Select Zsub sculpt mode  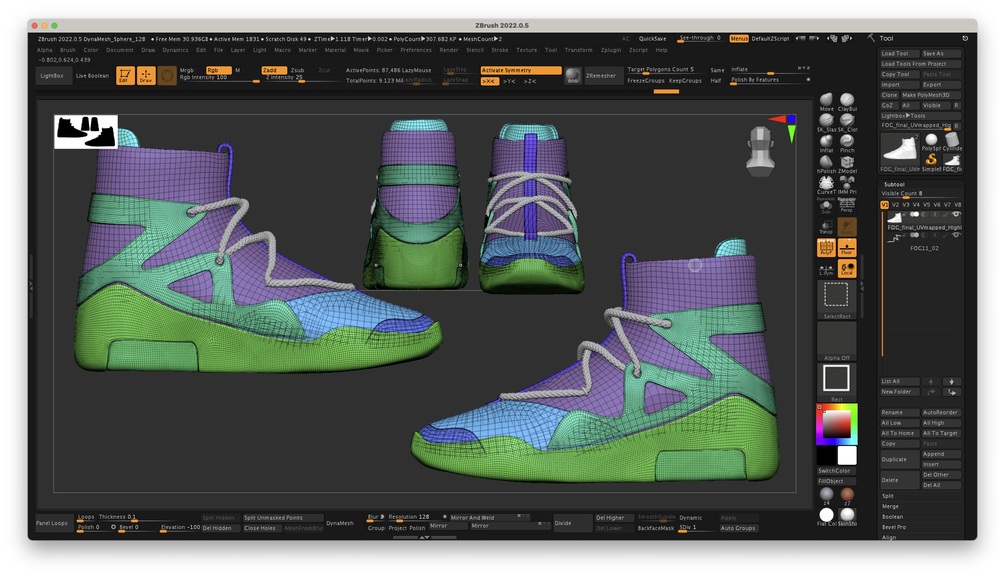click(297, 70)
